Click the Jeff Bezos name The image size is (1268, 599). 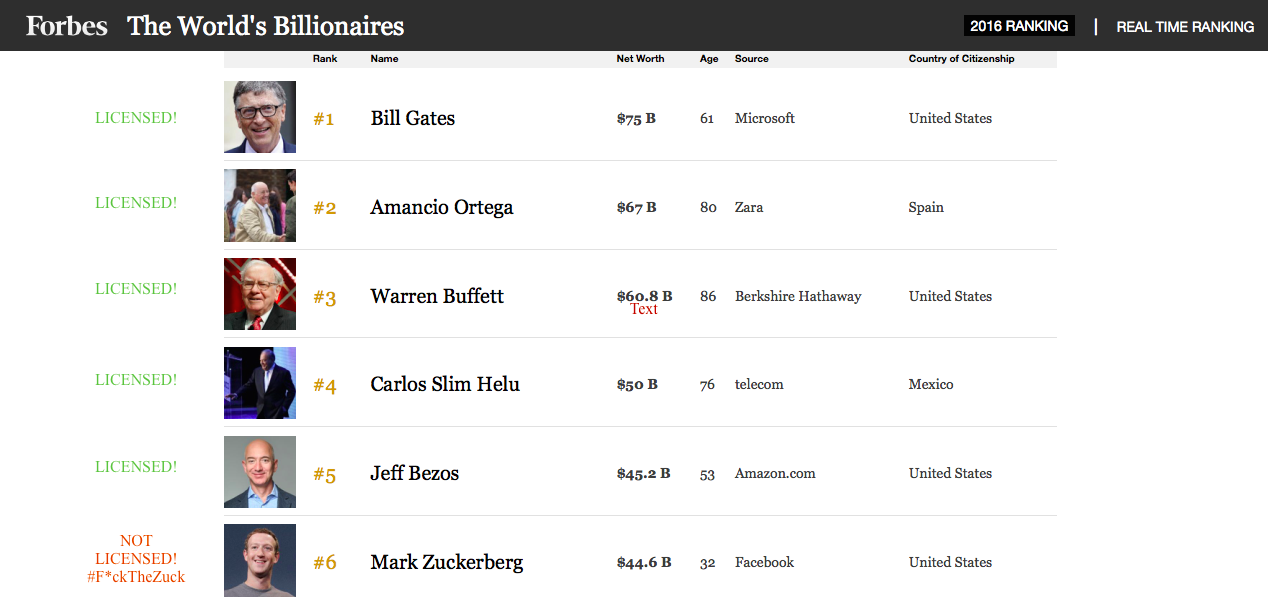pos(414,473)
